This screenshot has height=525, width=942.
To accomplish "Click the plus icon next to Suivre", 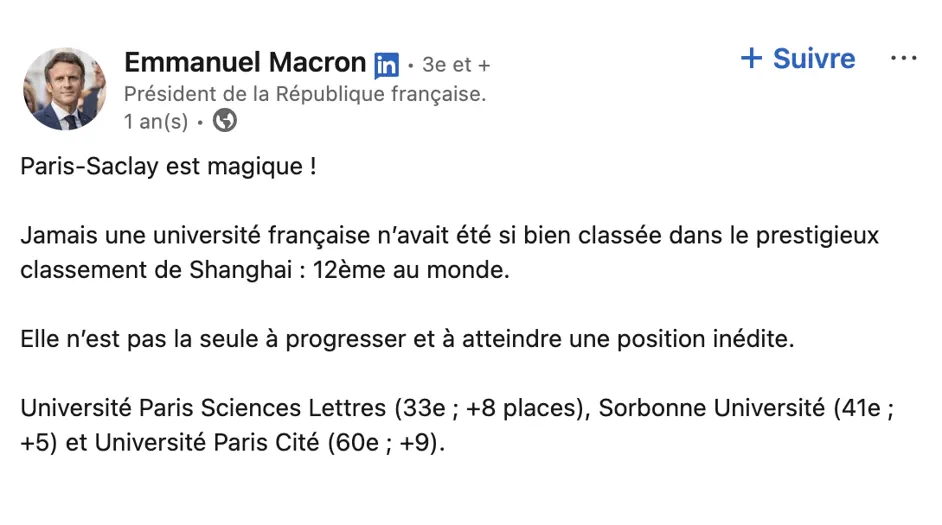I will [x=751, y=59].
